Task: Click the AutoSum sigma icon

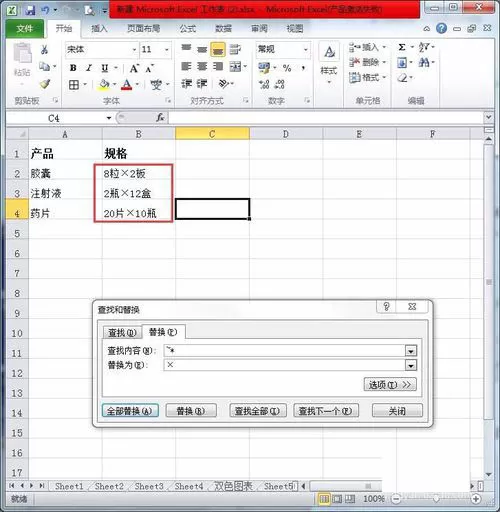Action: [402, 47]
